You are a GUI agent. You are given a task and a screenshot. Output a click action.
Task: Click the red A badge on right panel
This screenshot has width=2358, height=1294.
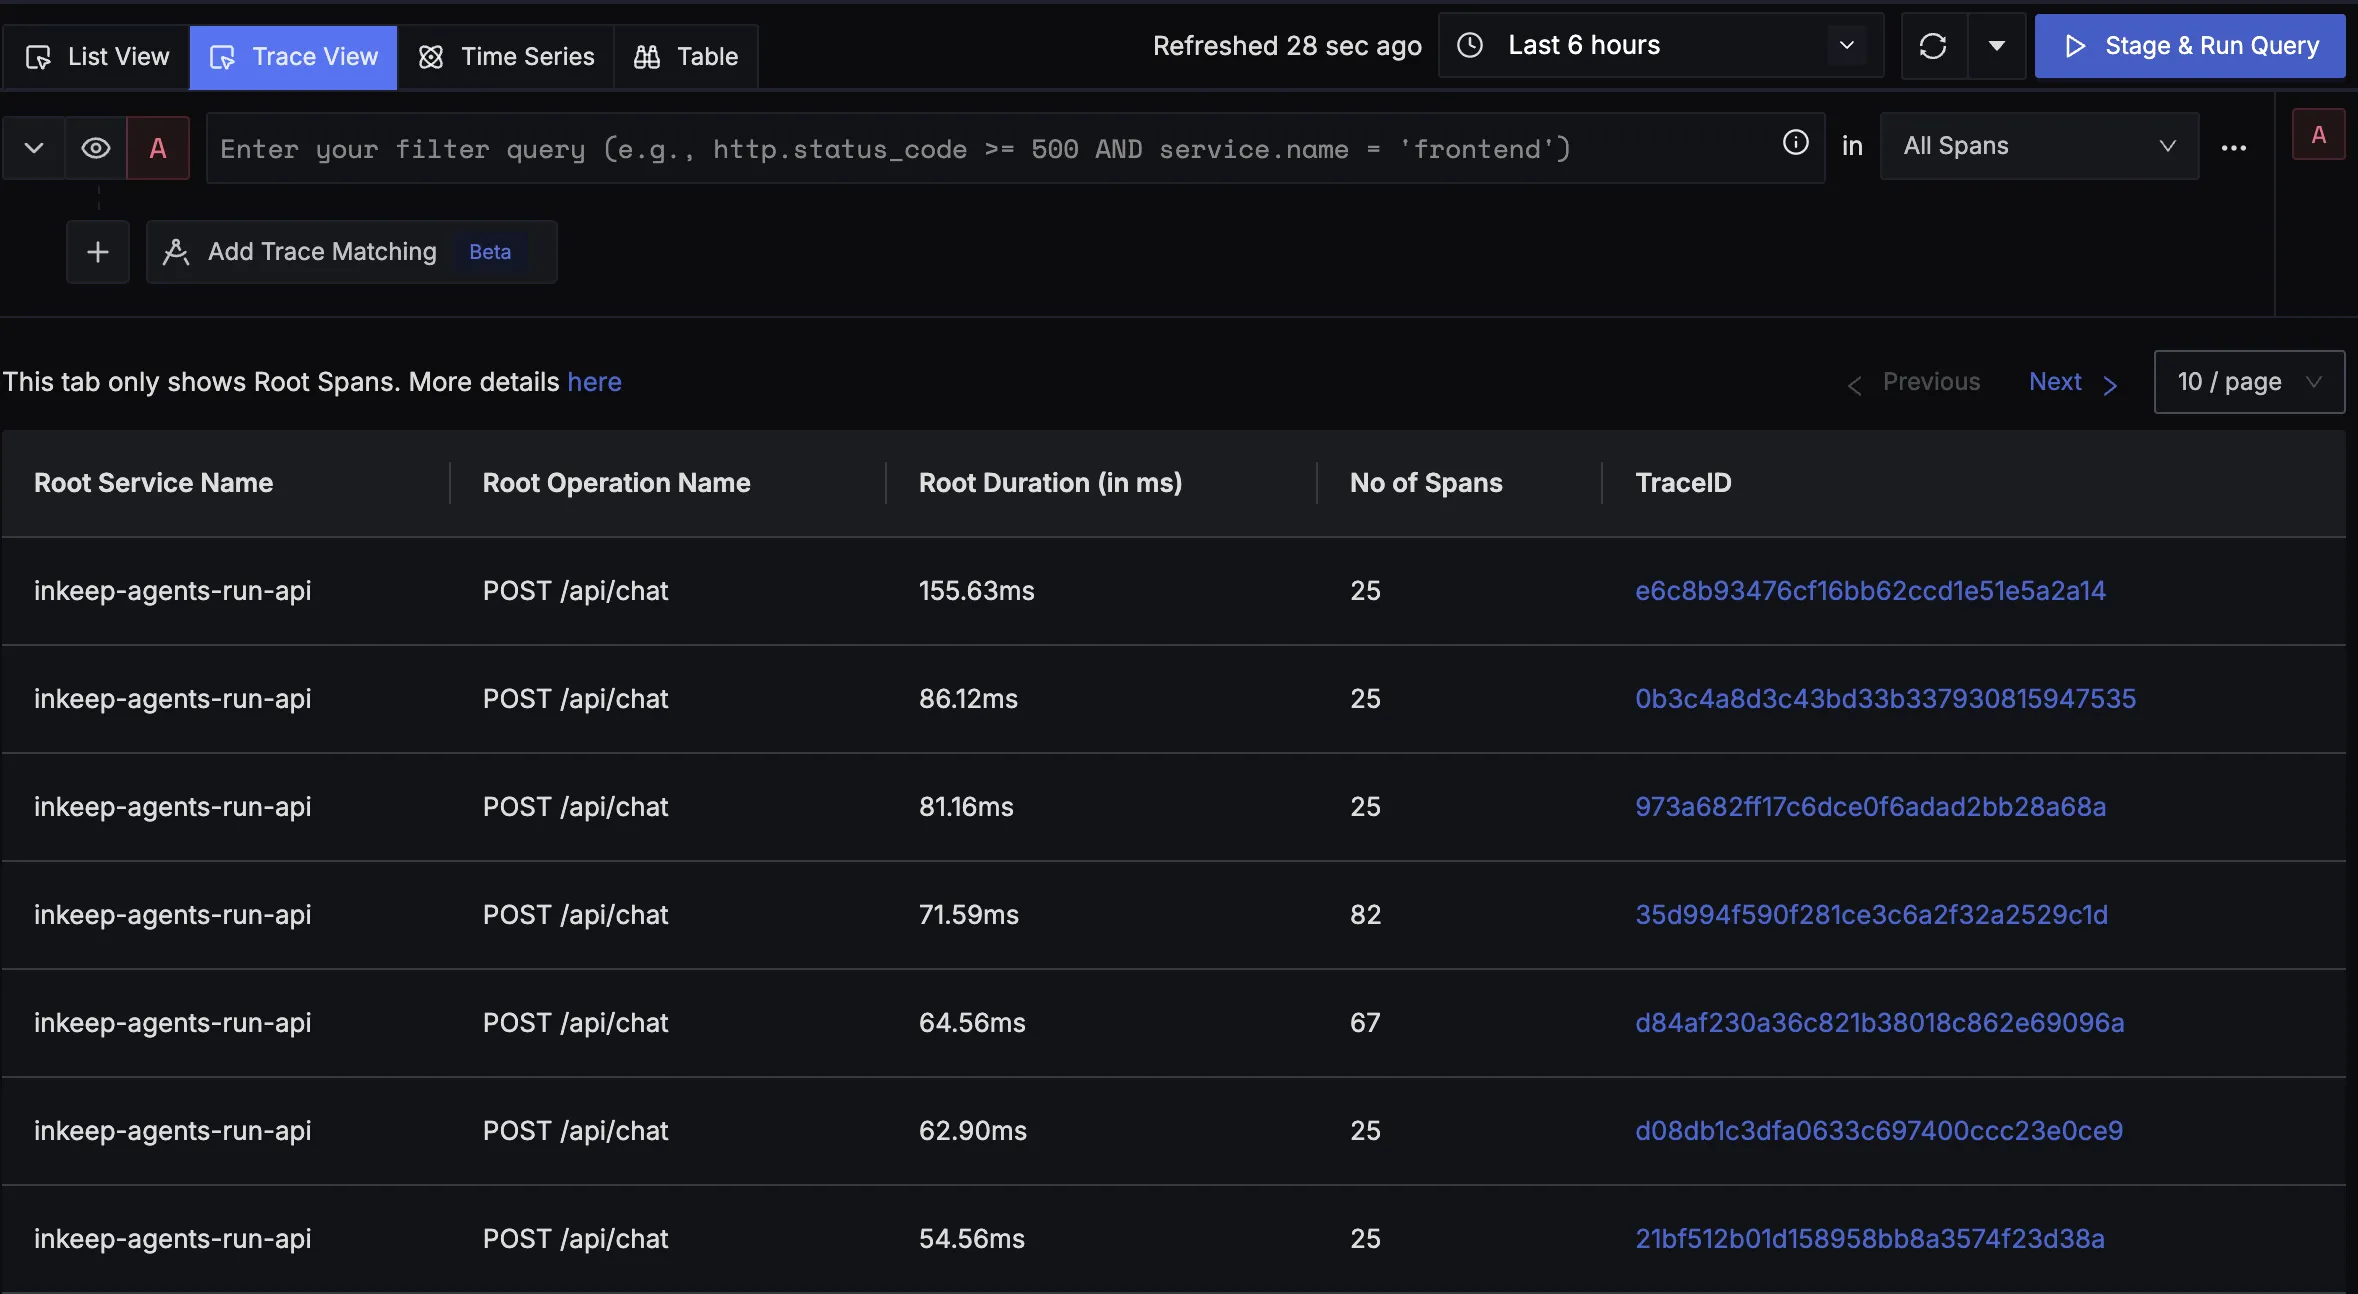click(2318, 135)
